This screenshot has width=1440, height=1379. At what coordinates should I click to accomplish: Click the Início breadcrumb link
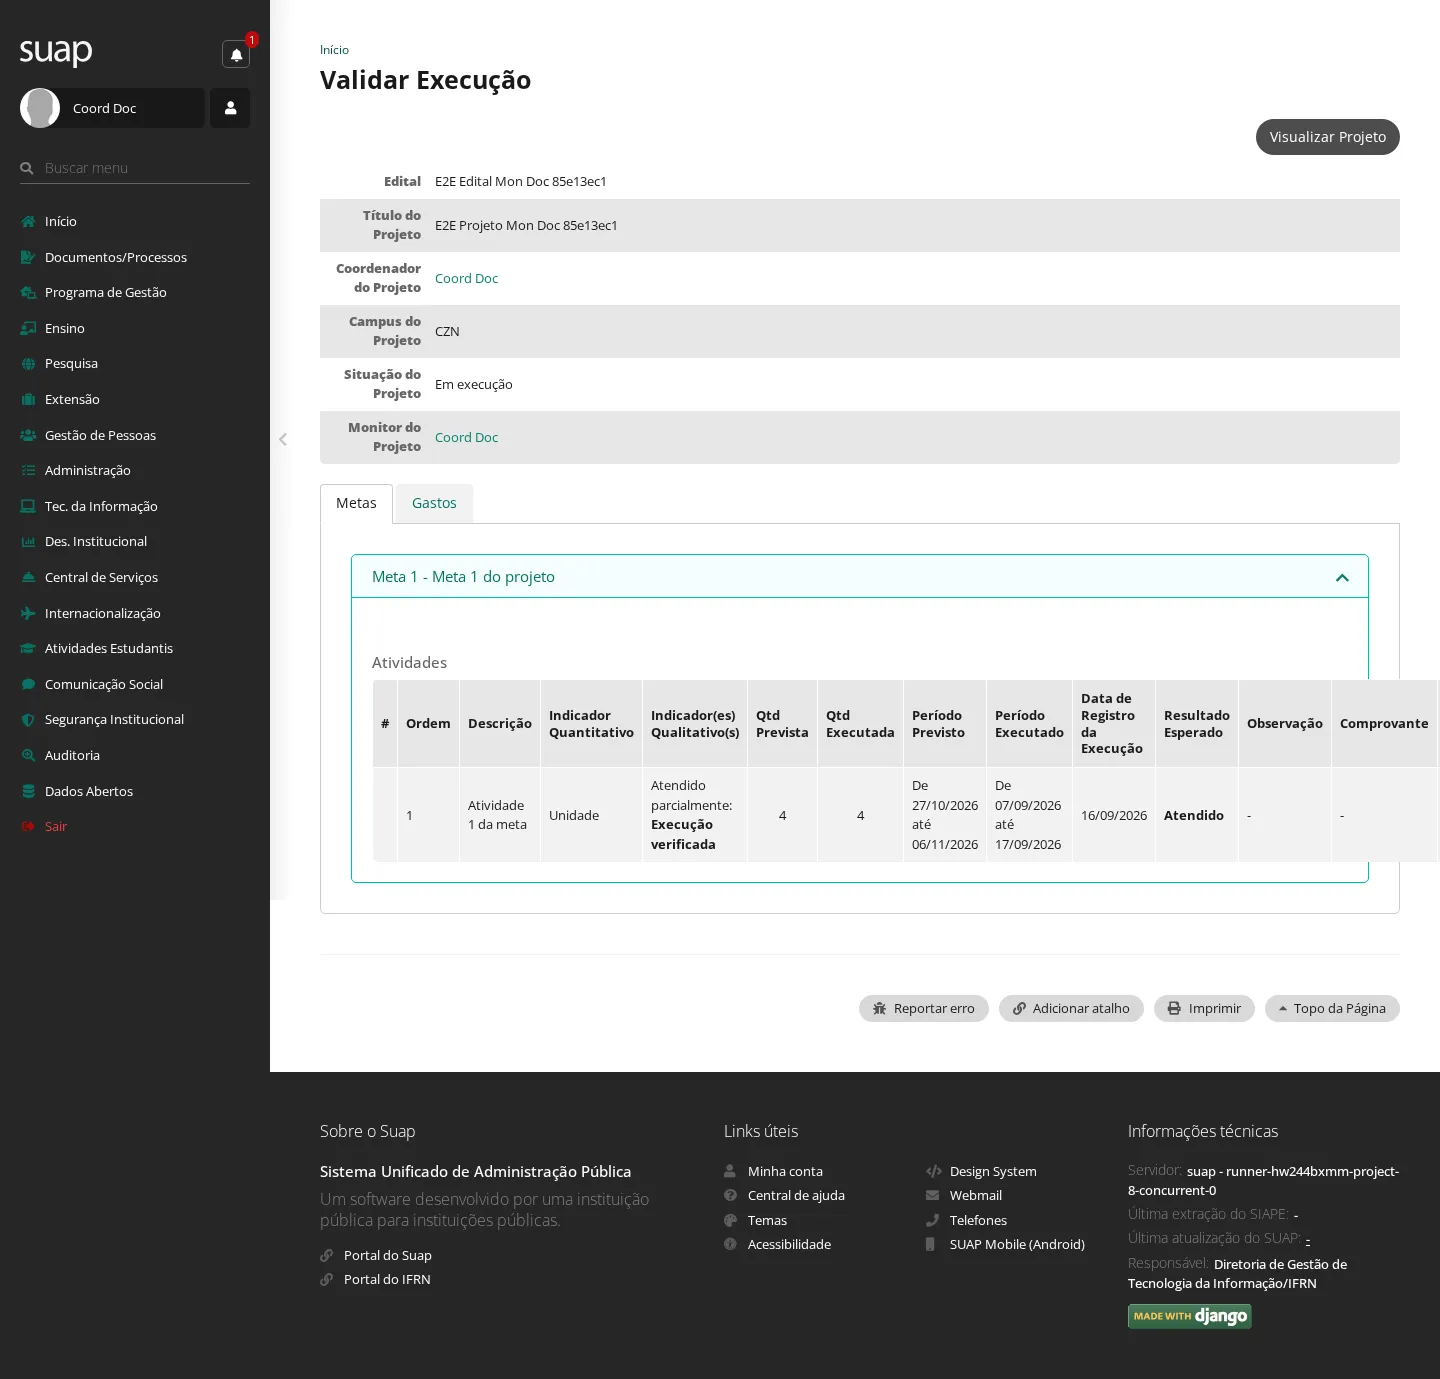click(x=334, y=50)
